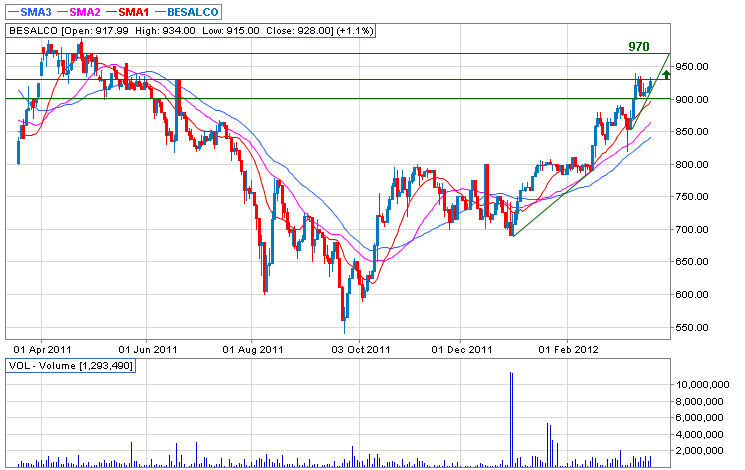Click the 550.00 price axis label
The width and height of the screenshot is (745, 470).
[x=692, y=327]
